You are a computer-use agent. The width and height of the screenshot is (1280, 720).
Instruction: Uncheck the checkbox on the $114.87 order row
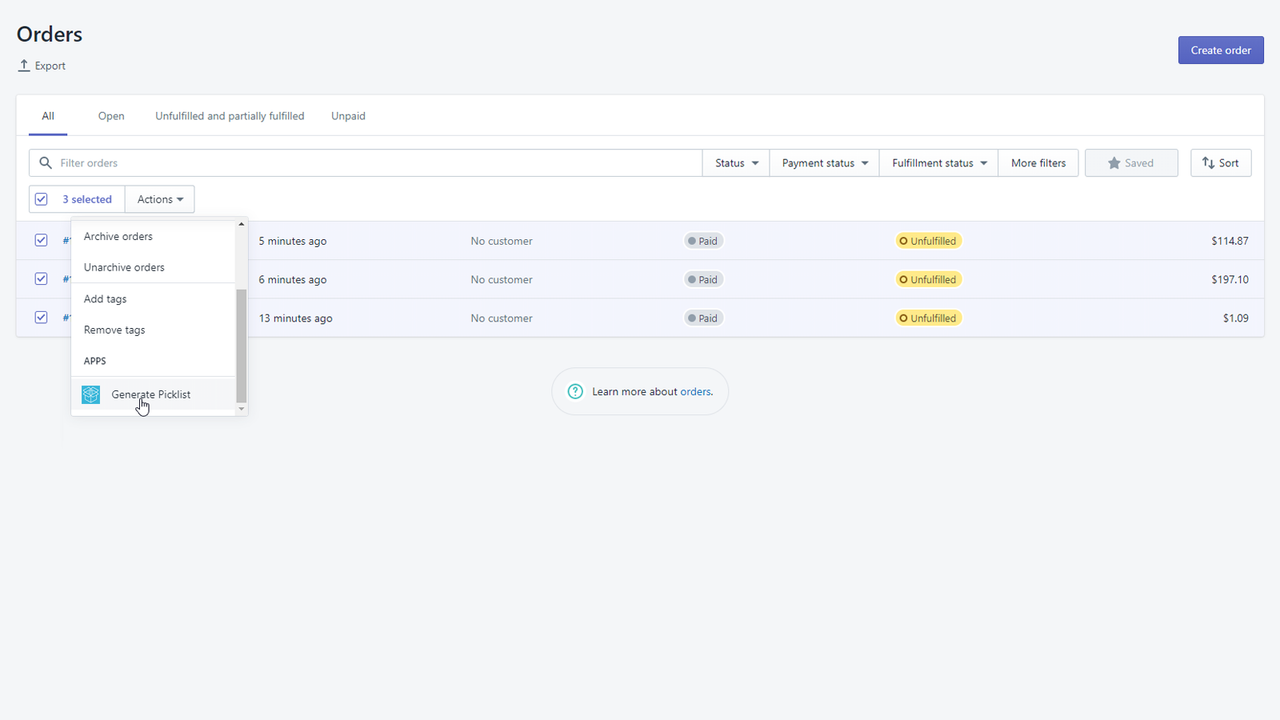pos(41,240)
